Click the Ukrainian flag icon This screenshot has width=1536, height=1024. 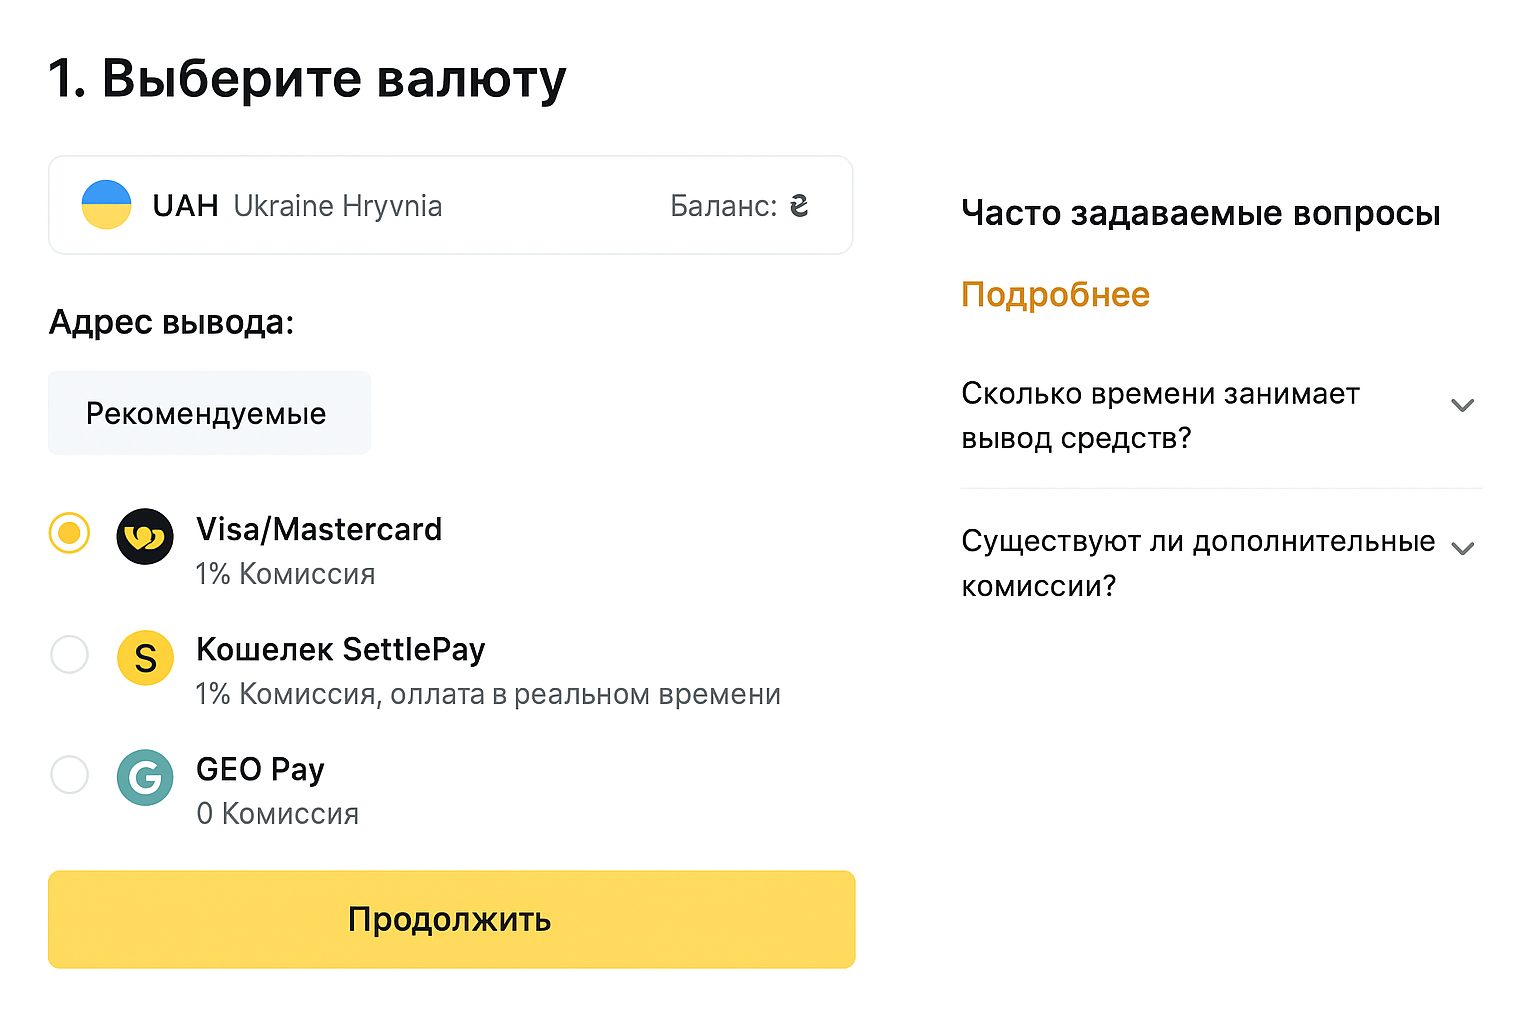(x=107, y=204)
